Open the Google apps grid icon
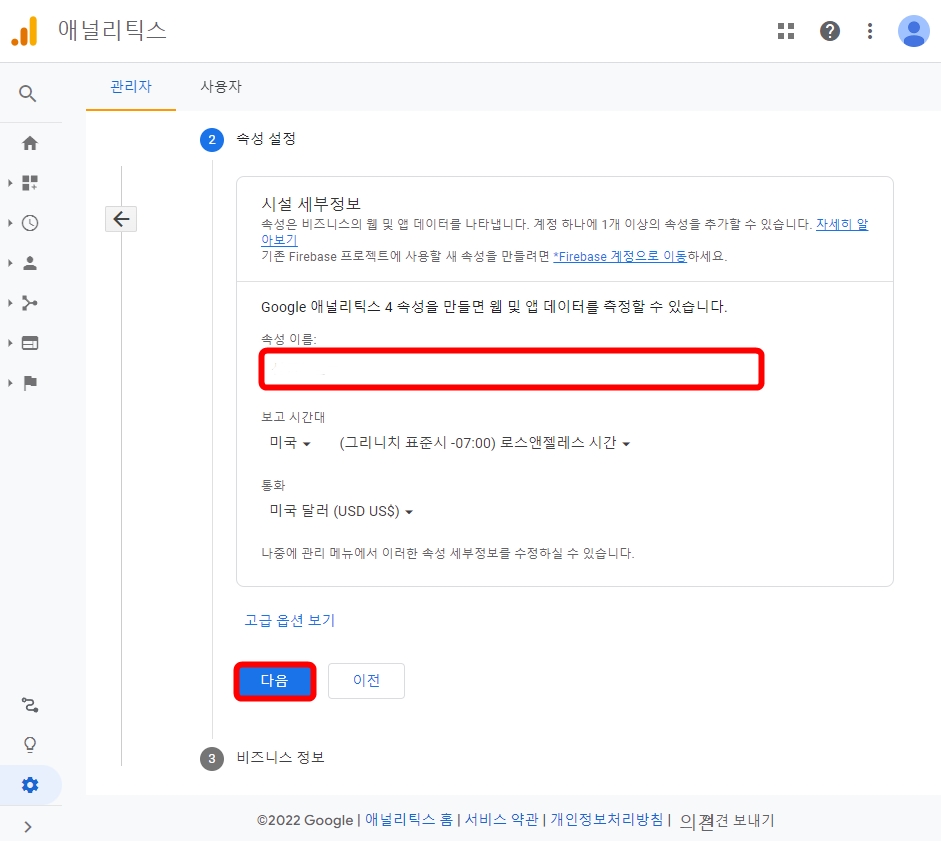 coord(786,31)
